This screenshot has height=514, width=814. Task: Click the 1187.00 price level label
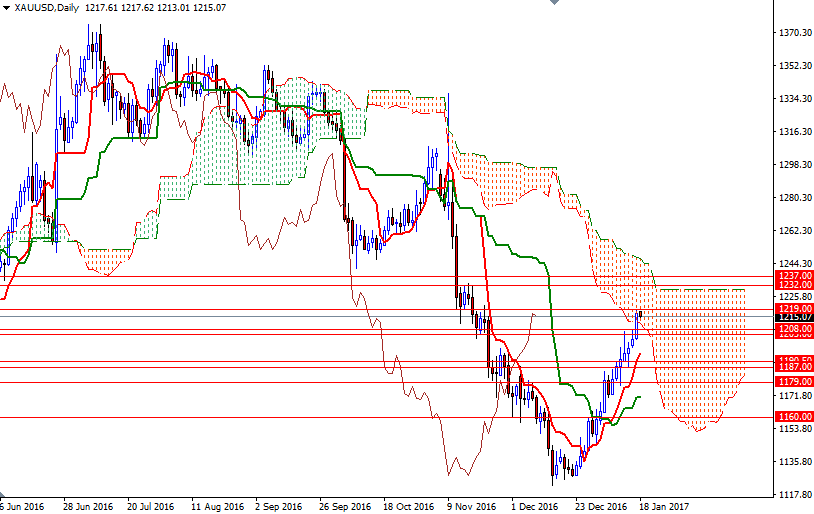[x=793, y=368]
